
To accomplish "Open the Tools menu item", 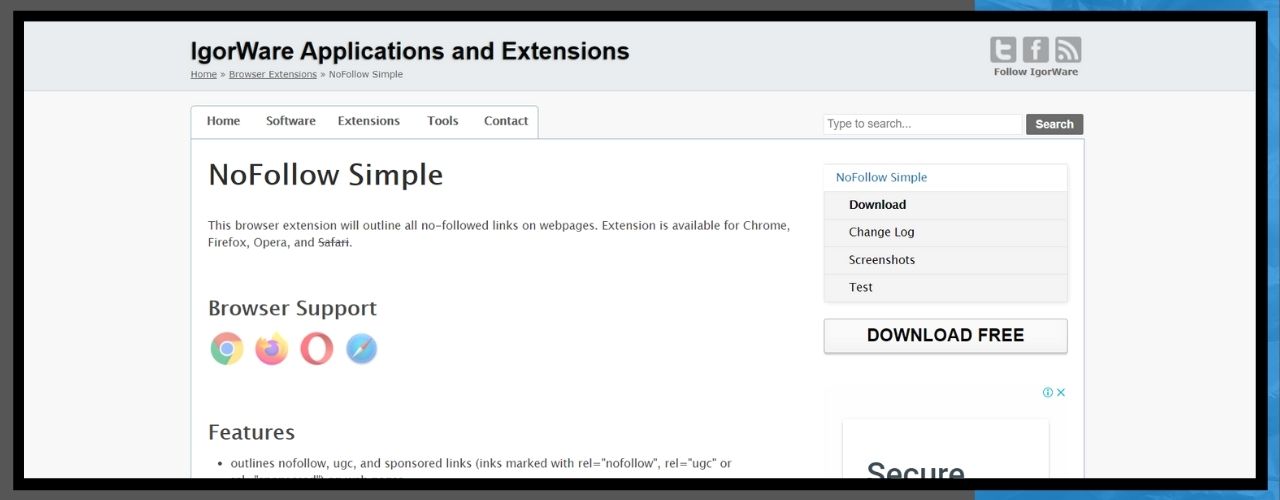I will point(442,121).
